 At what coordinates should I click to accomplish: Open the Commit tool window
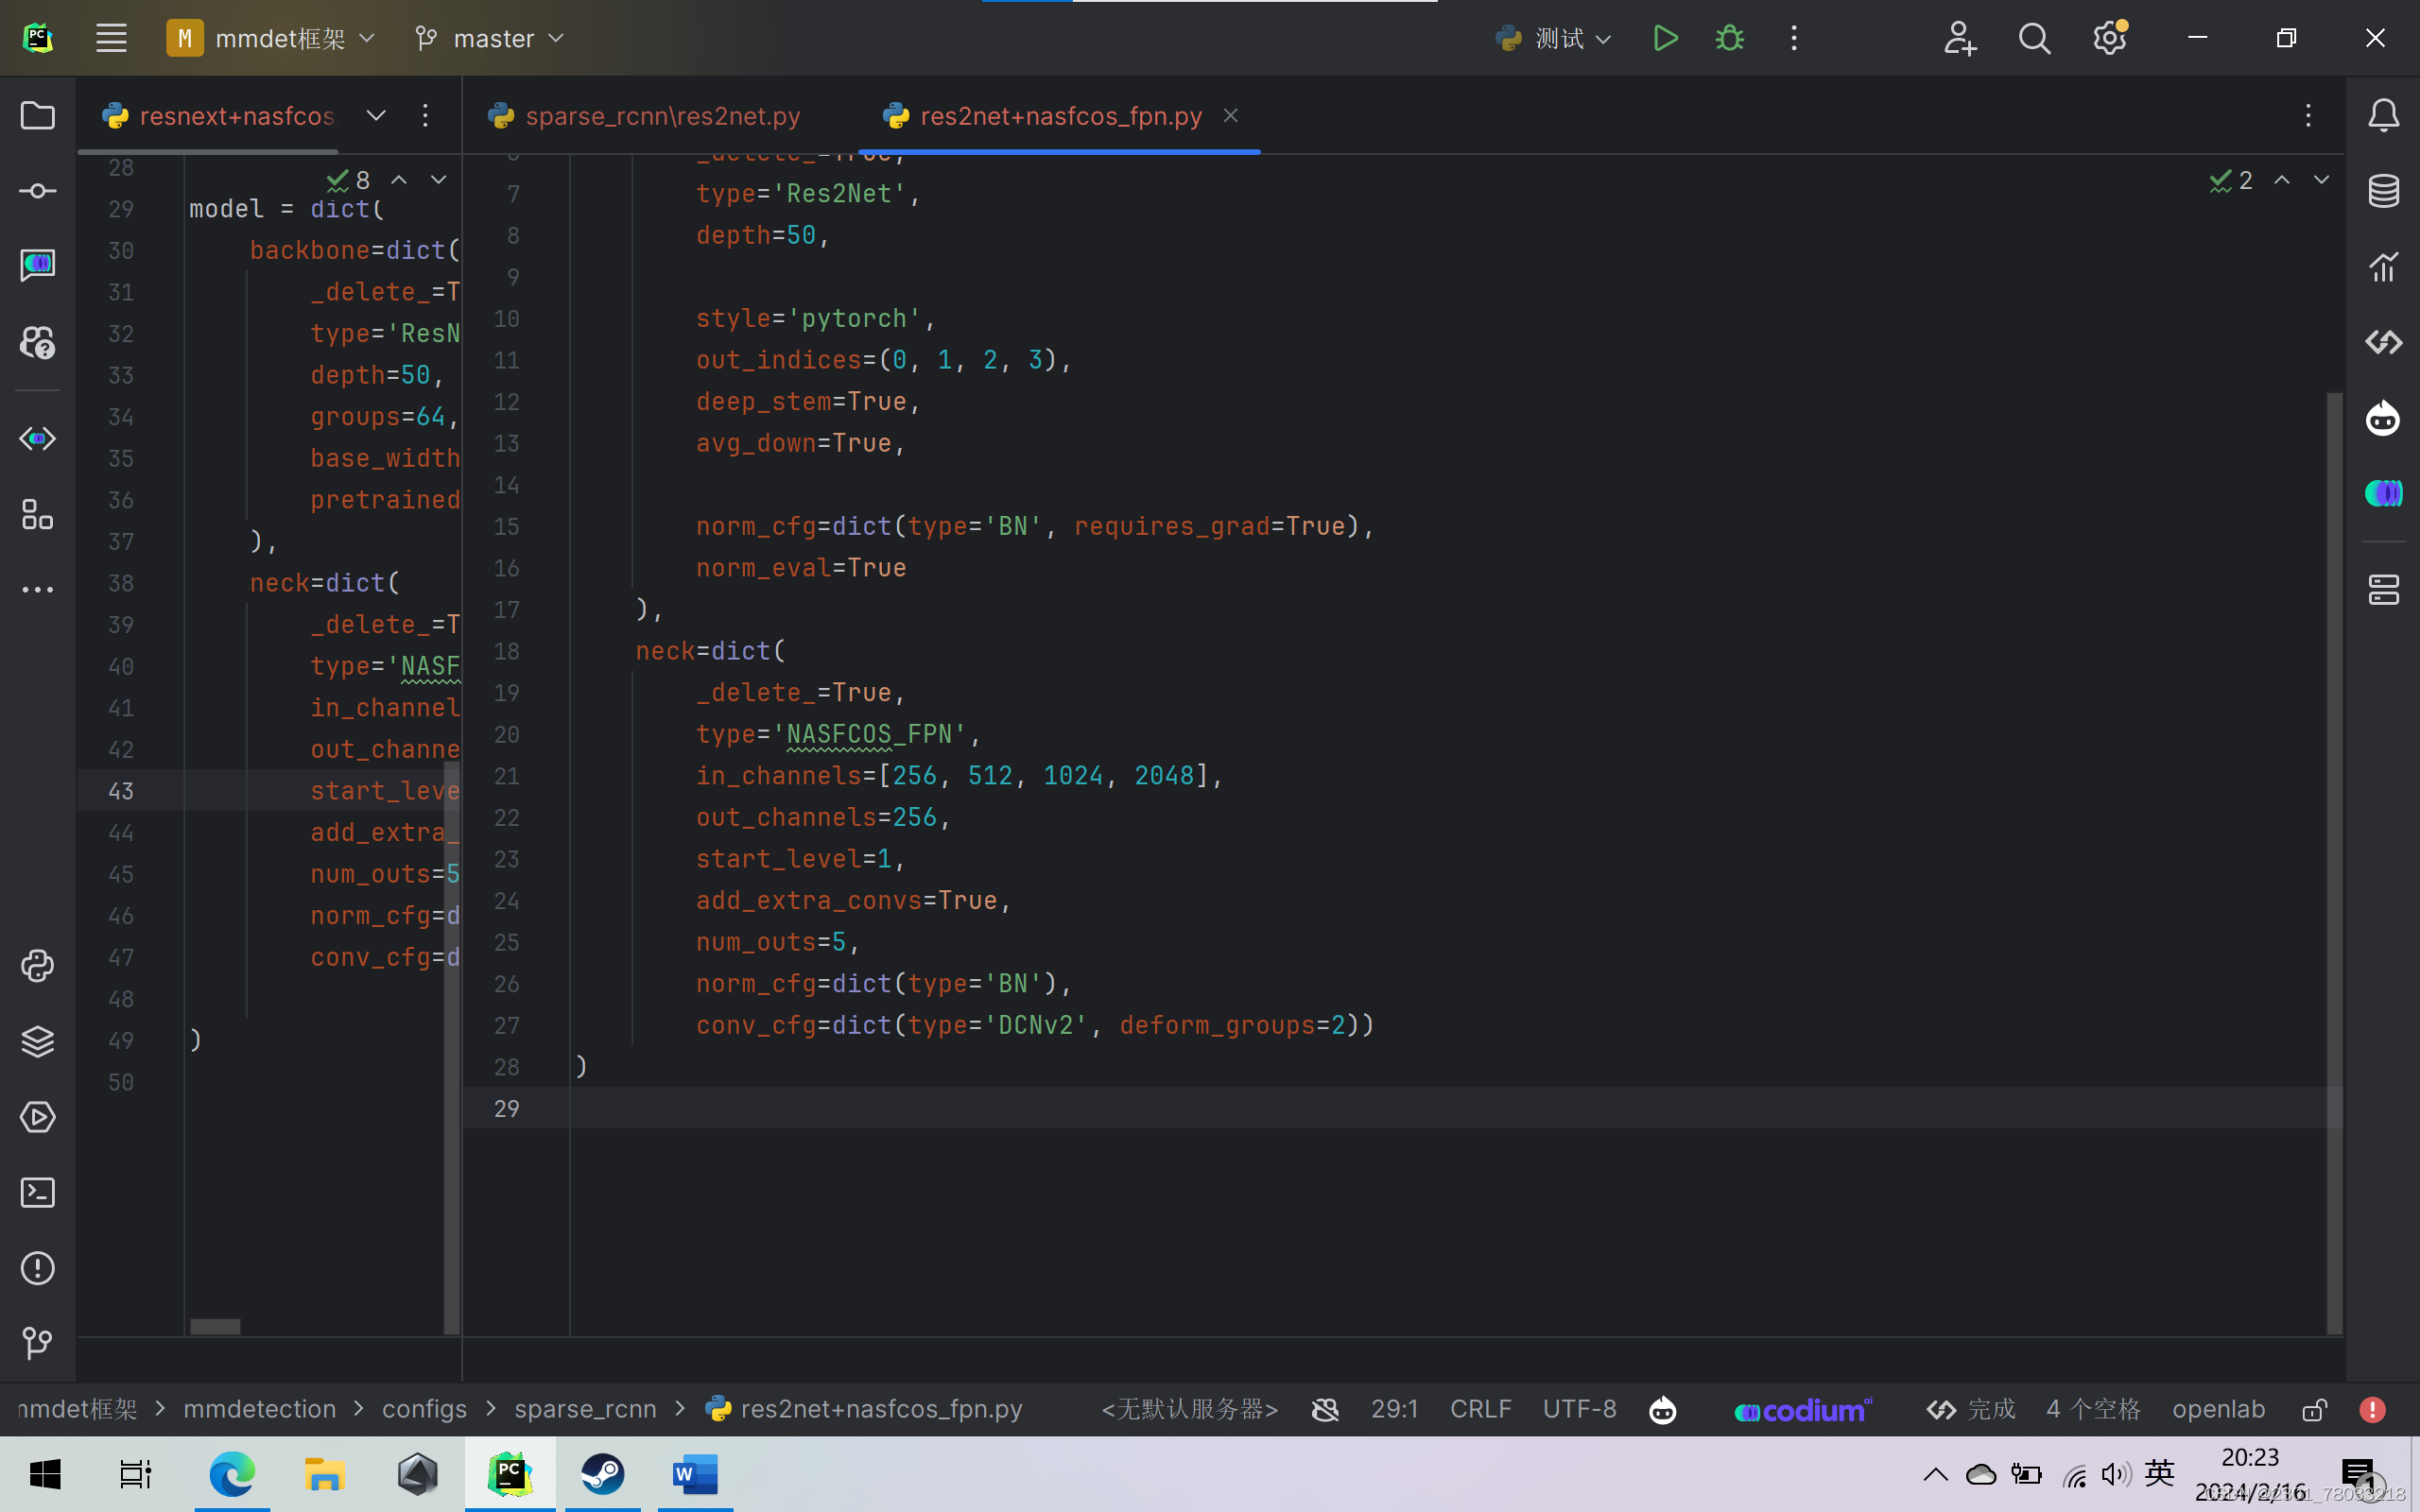pos(37,190)
